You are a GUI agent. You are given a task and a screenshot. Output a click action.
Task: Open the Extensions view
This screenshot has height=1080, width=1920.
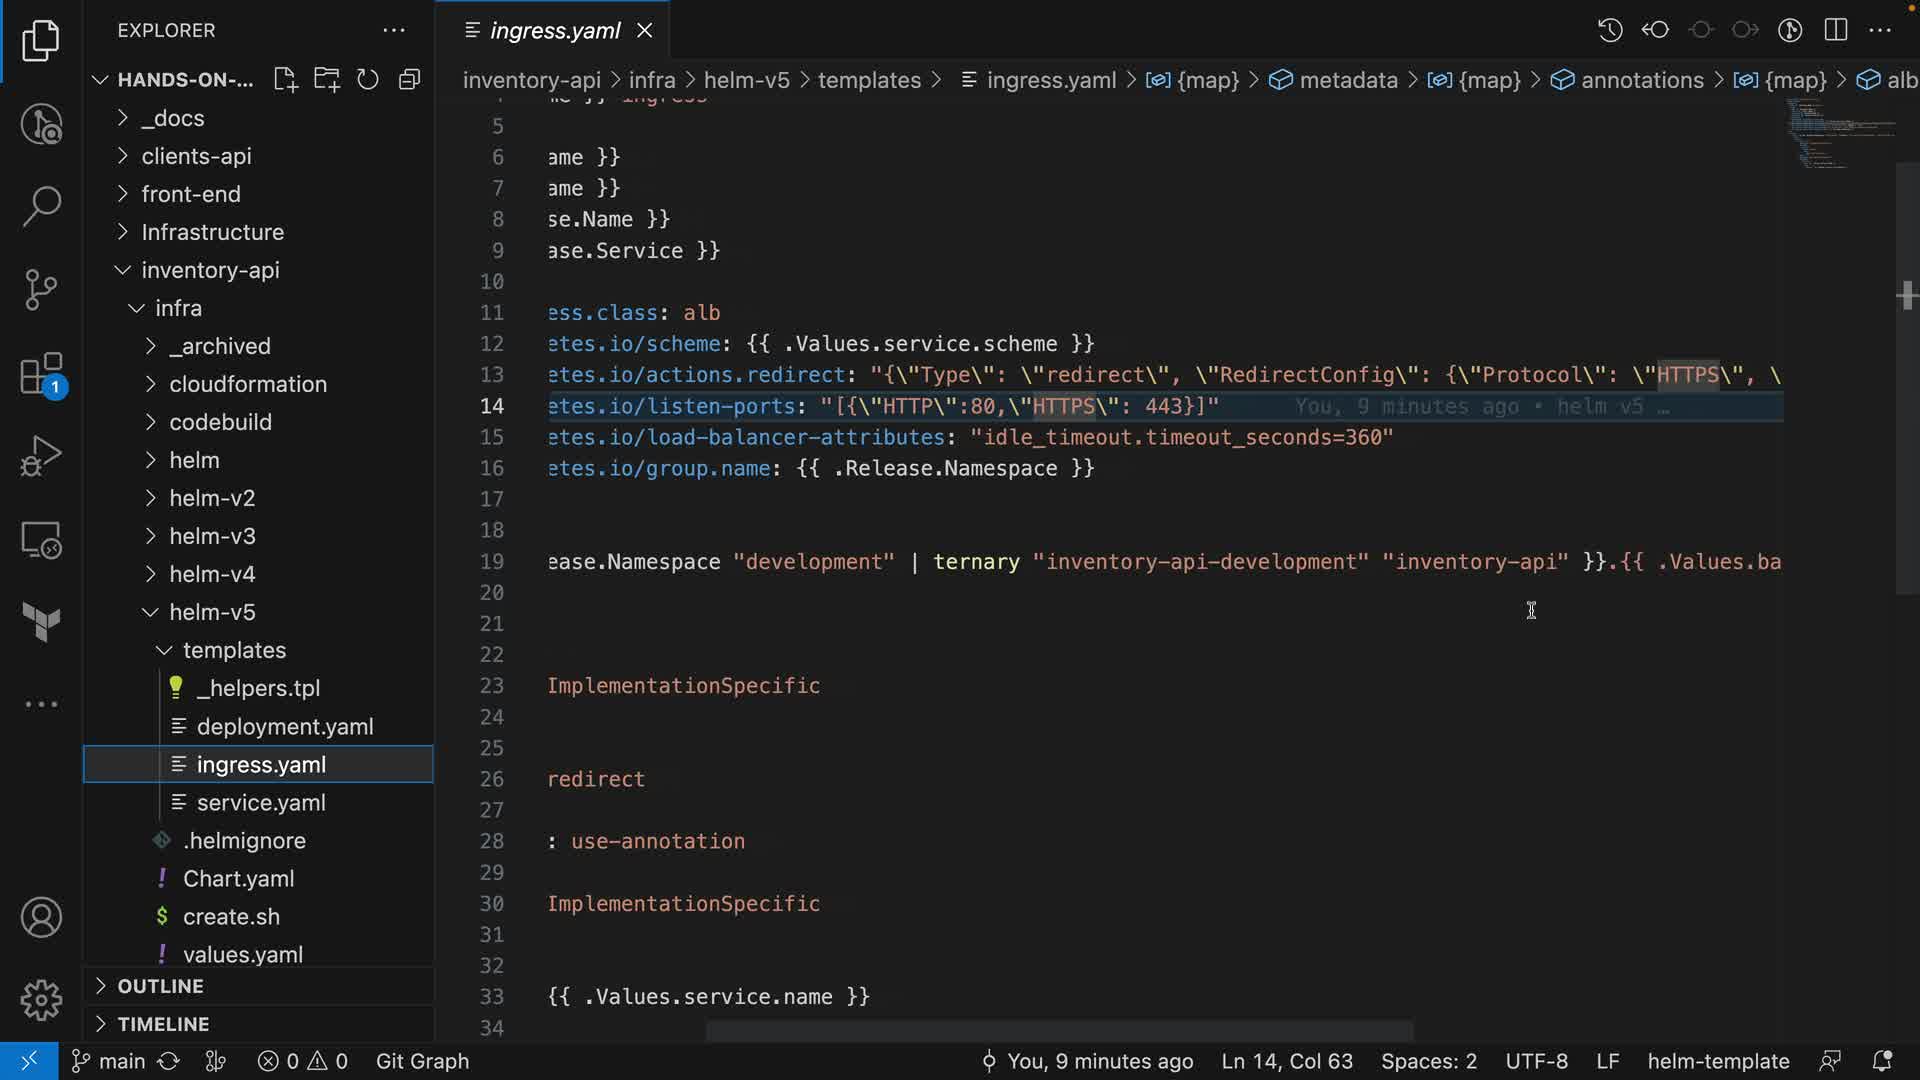pyautogui.click(x=41, y=375)
